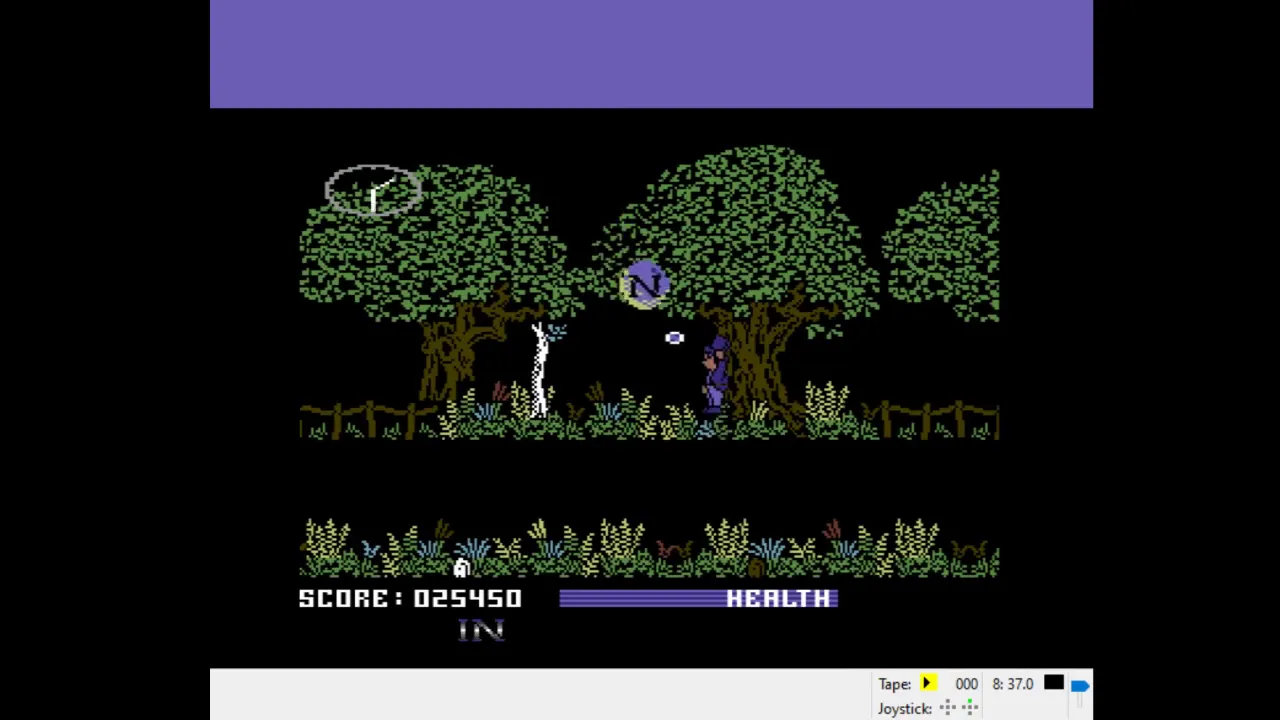Click the yellow tape play indicator
Screen dimensions: 1280x720
tap(928, 684)
